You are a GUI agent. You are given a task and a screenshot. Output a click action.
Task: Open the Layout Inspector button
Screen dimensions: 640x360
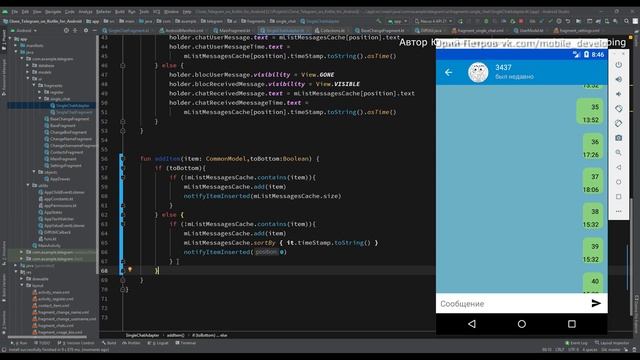tap(612, 343)
